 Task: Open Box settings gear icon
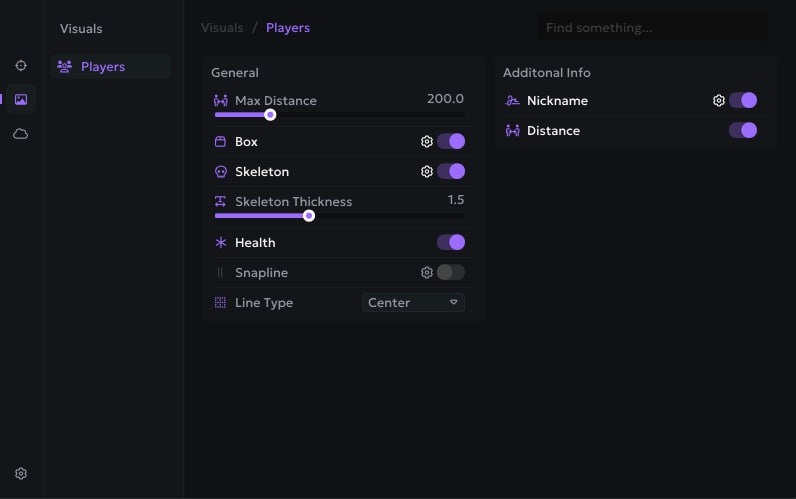(427, 142)
